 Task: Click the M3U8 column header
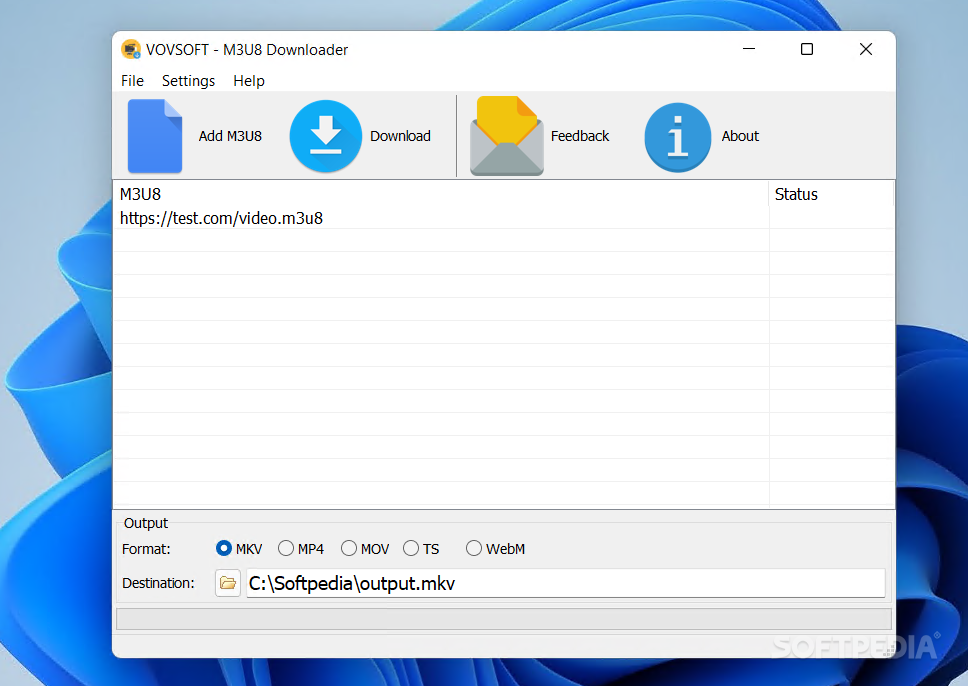[x=441, y=195]
